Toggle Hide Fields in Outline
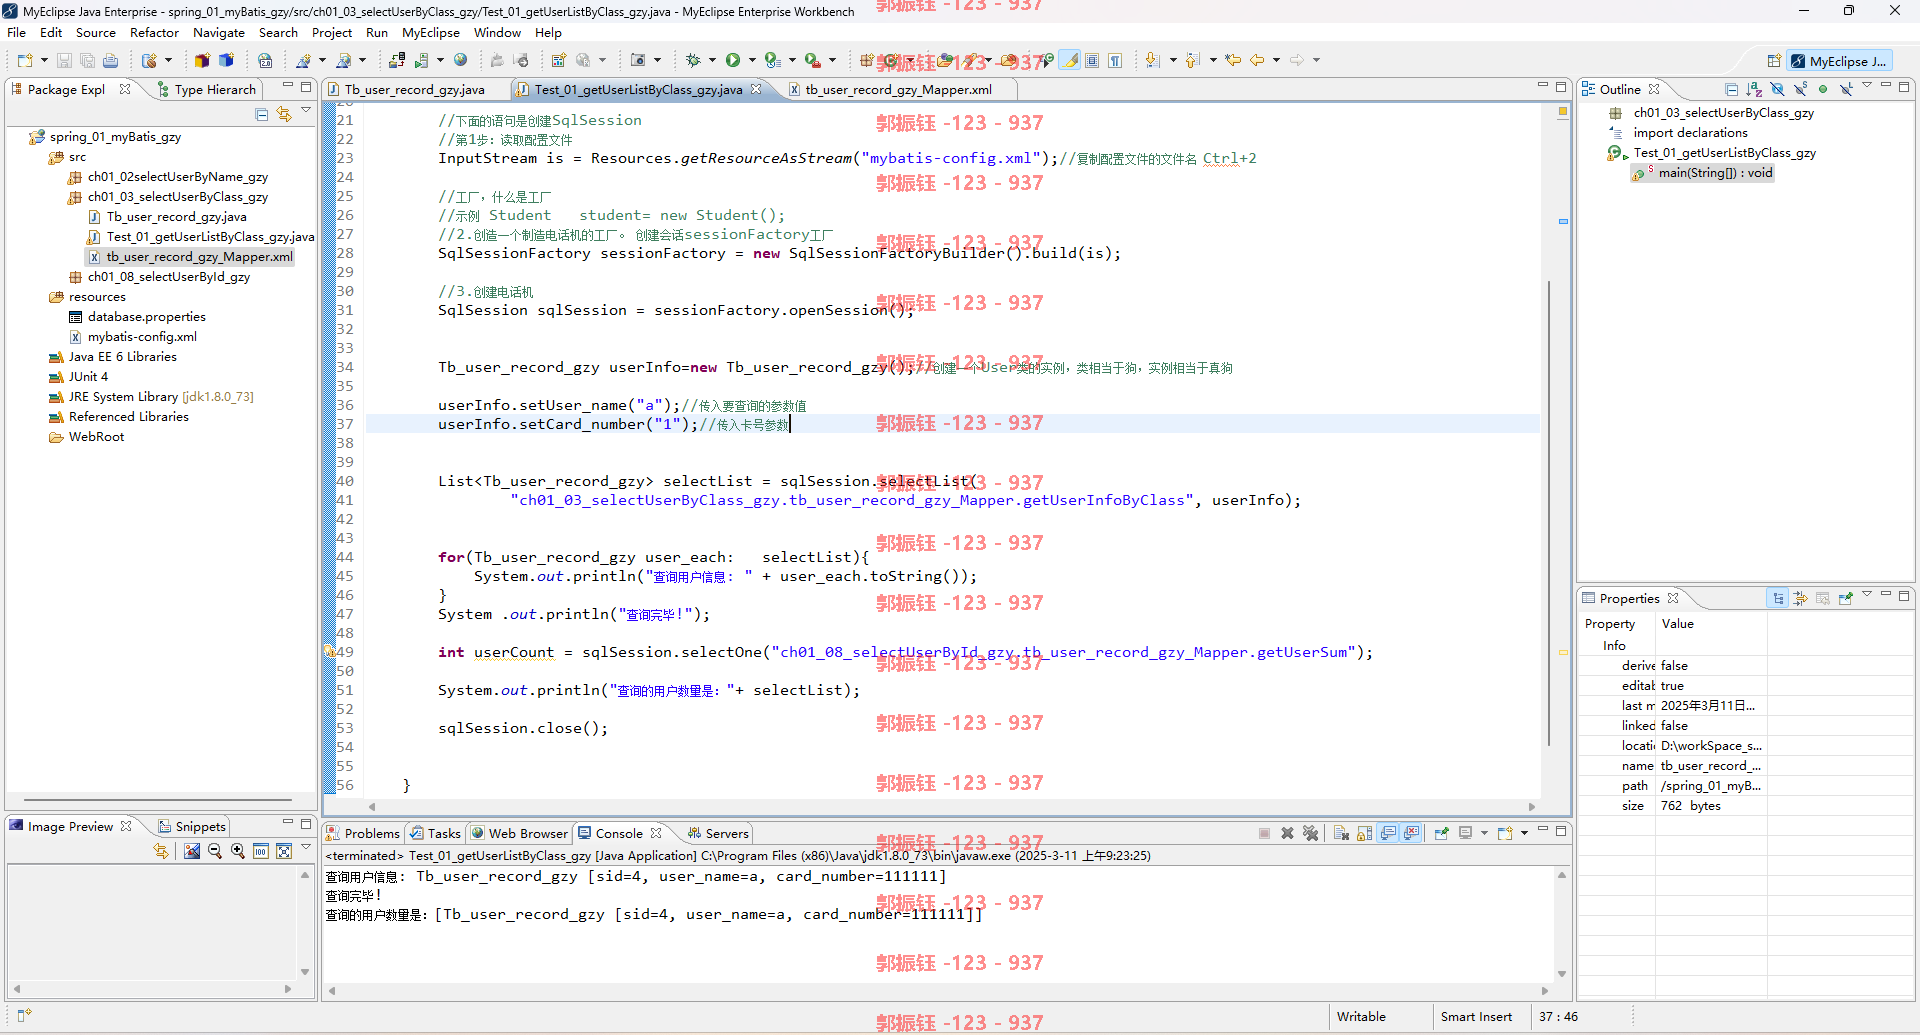The image size is (1920, 1035). 1777,89
